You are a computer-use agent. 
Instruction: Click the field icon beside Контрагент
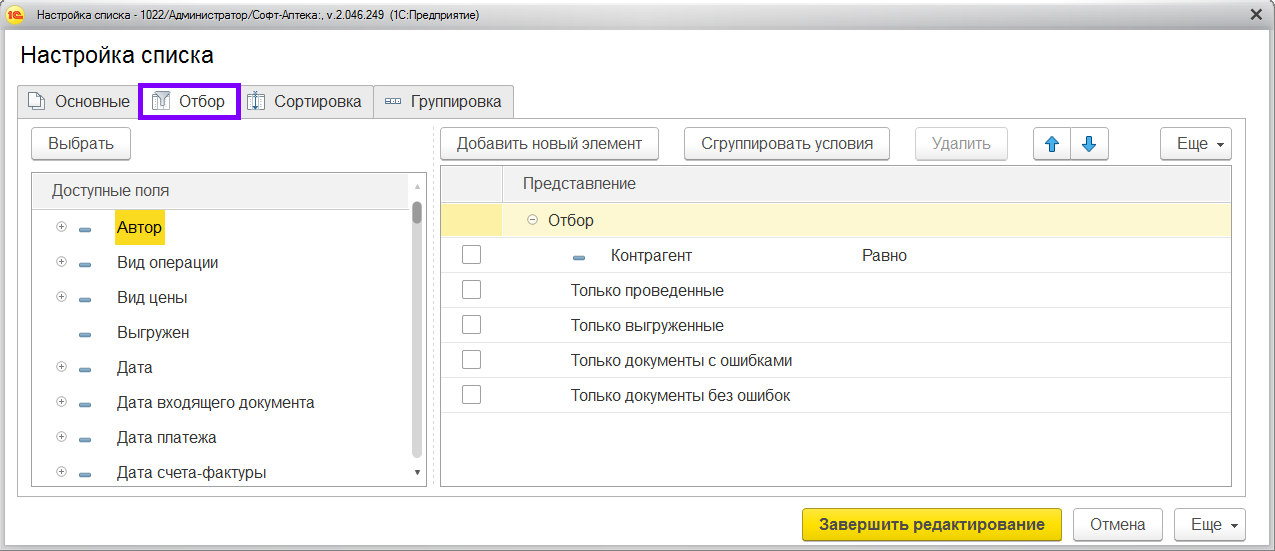click(x=579, y=257)
